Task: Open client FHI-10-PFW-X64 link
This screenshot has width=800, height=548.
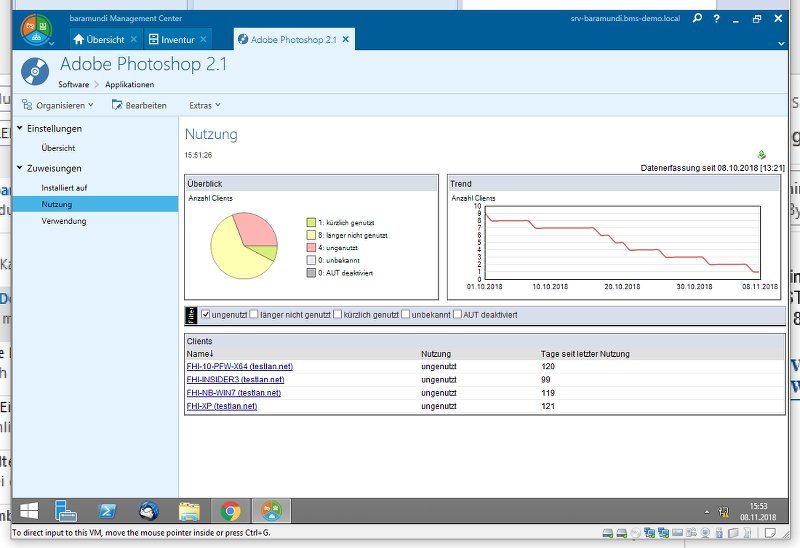Action: (240, 366)
